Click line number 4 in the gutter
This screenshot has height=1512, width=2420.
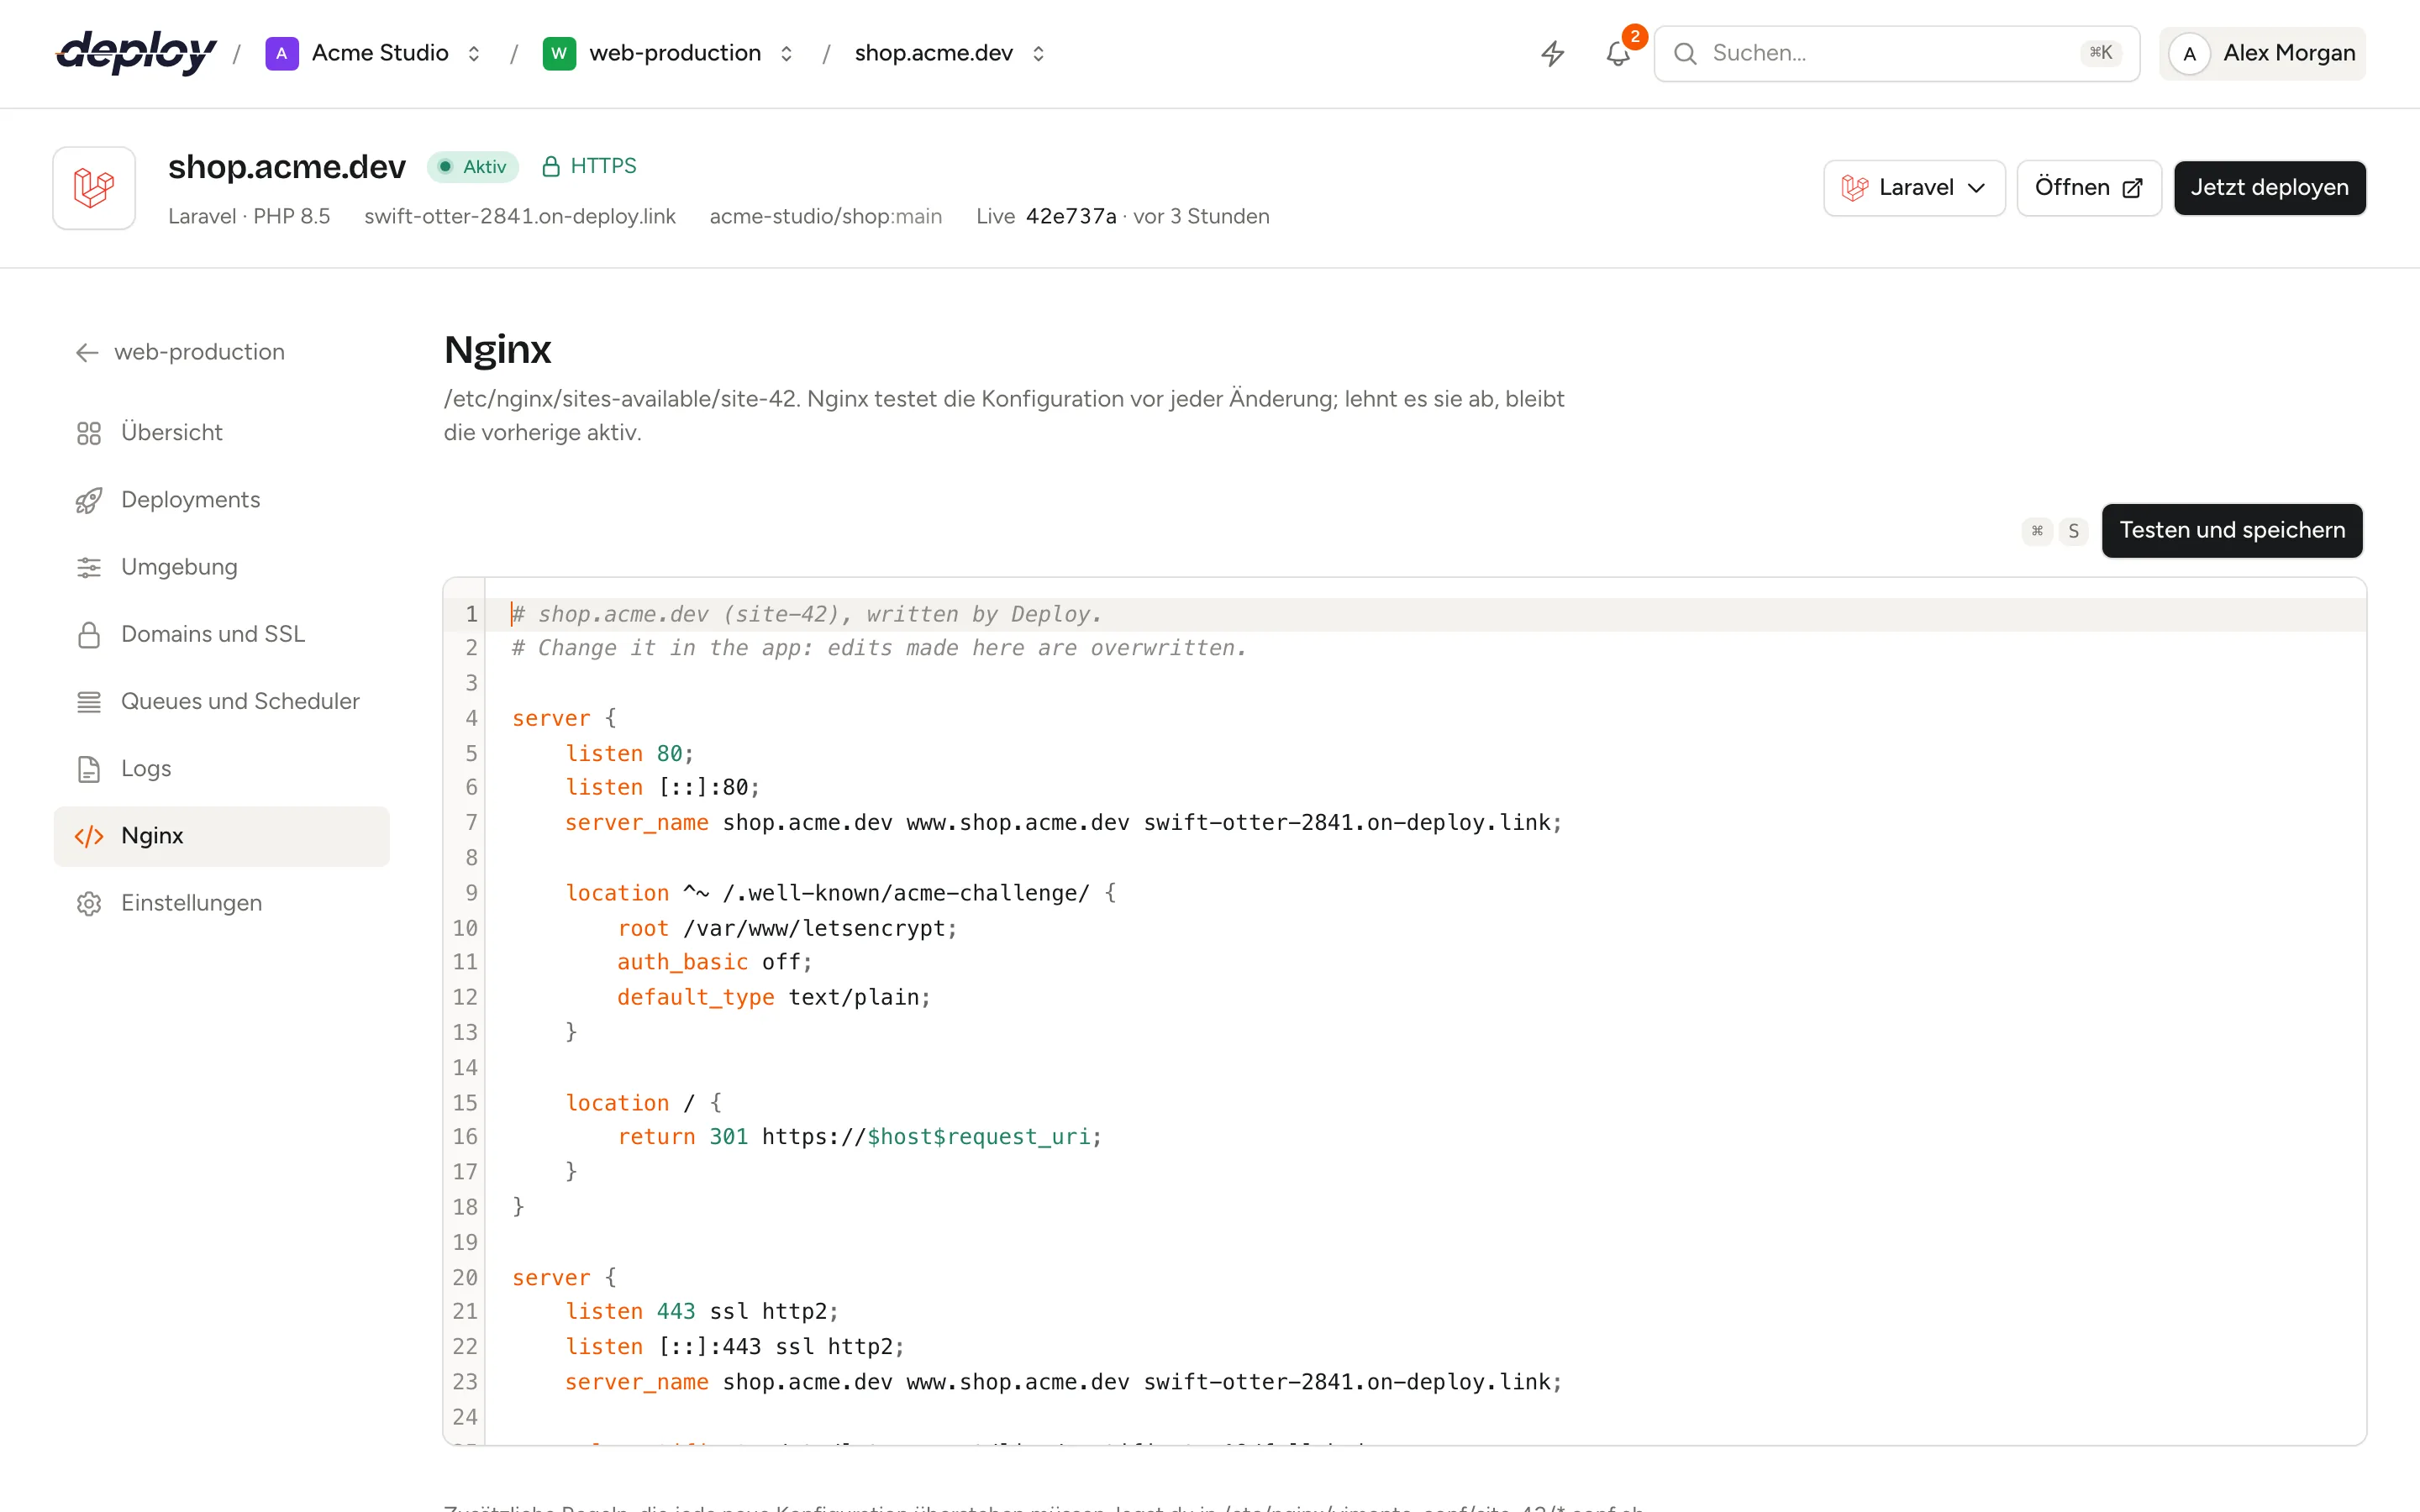(x=471, y=719)
